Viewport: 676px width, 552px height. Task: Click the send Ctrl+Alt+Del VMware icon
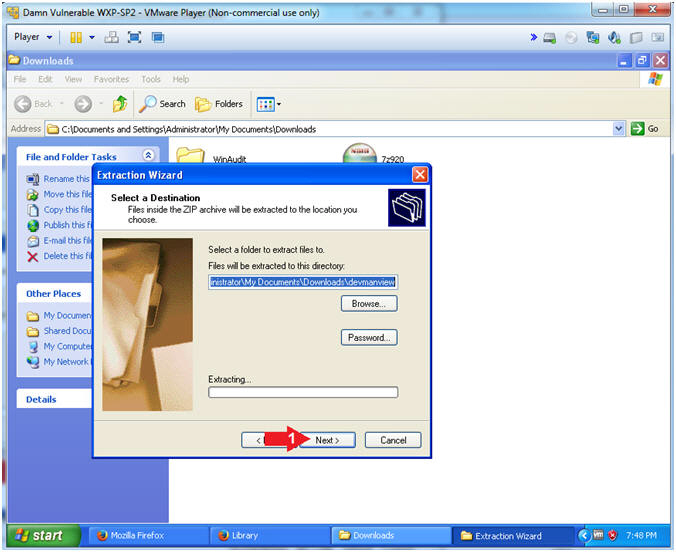point(112,38)
